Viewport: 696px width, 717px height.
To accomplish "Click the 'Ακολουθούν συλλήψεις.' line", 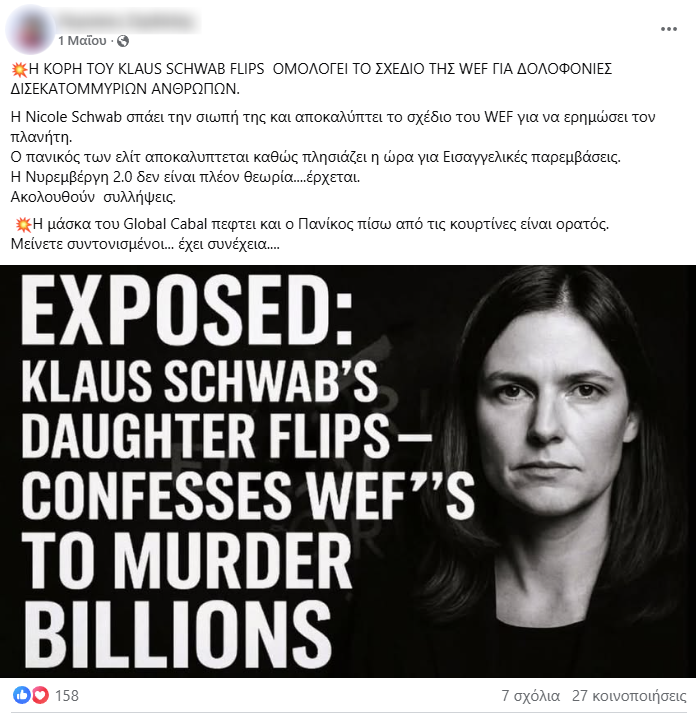I will 93,198.
